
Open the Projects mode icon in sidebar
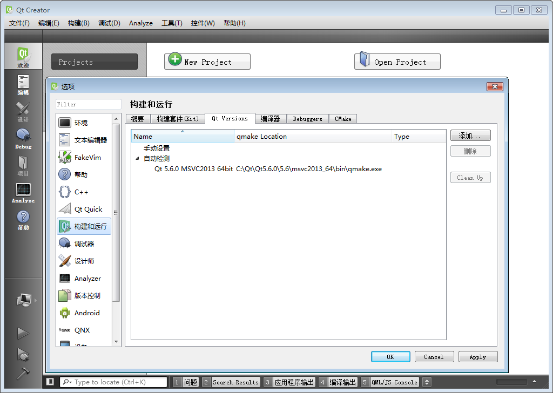(x=23, y=166)
